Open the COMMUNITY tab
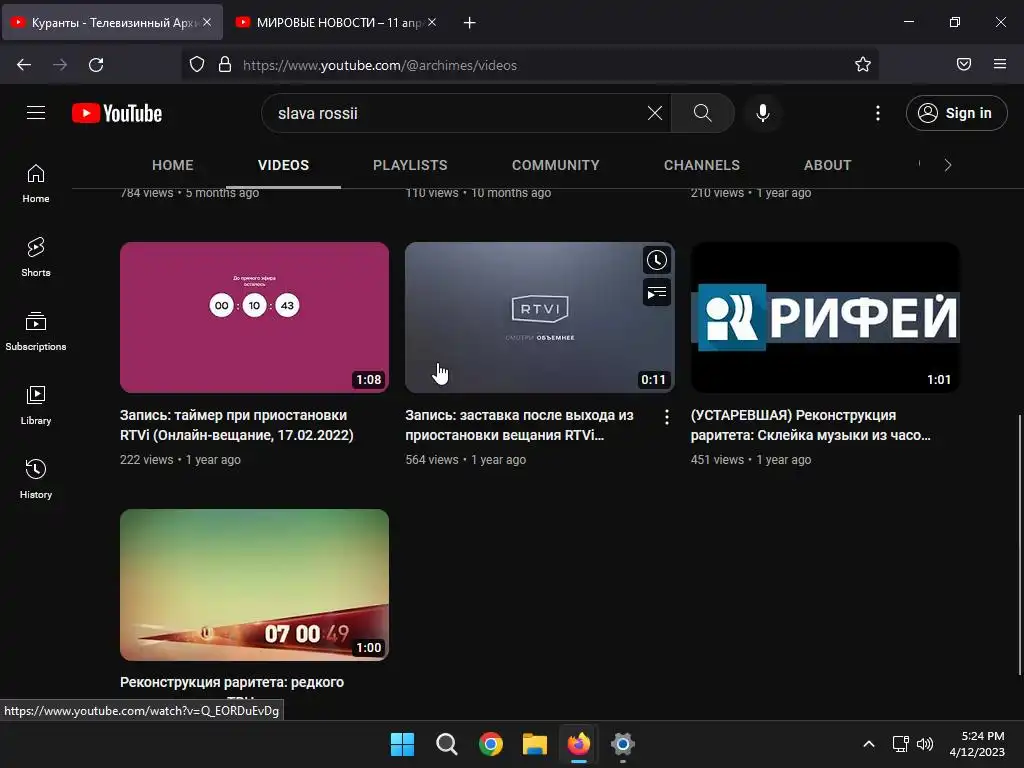Image resolution: width=1024 pixels, height=768 pixels. tap(556, 165)
